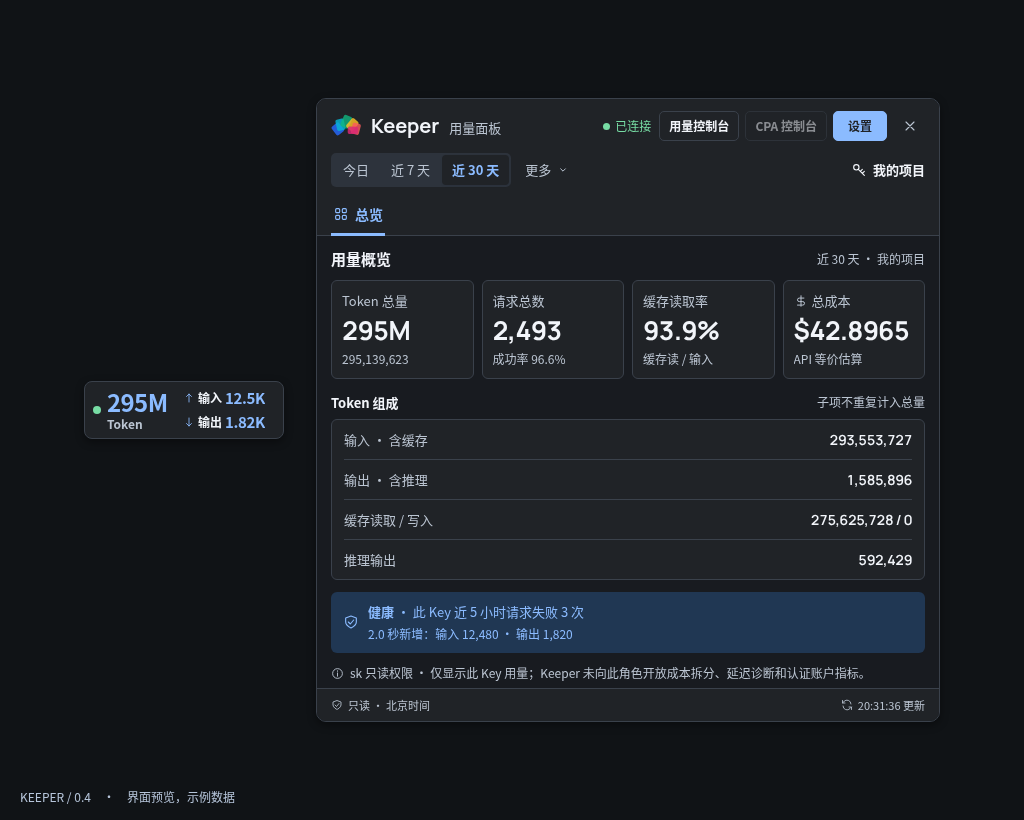Viewport: 1024px width, 820px height.
Task: Click the API 等价估算 caption
Action: (x=827, y=359)
